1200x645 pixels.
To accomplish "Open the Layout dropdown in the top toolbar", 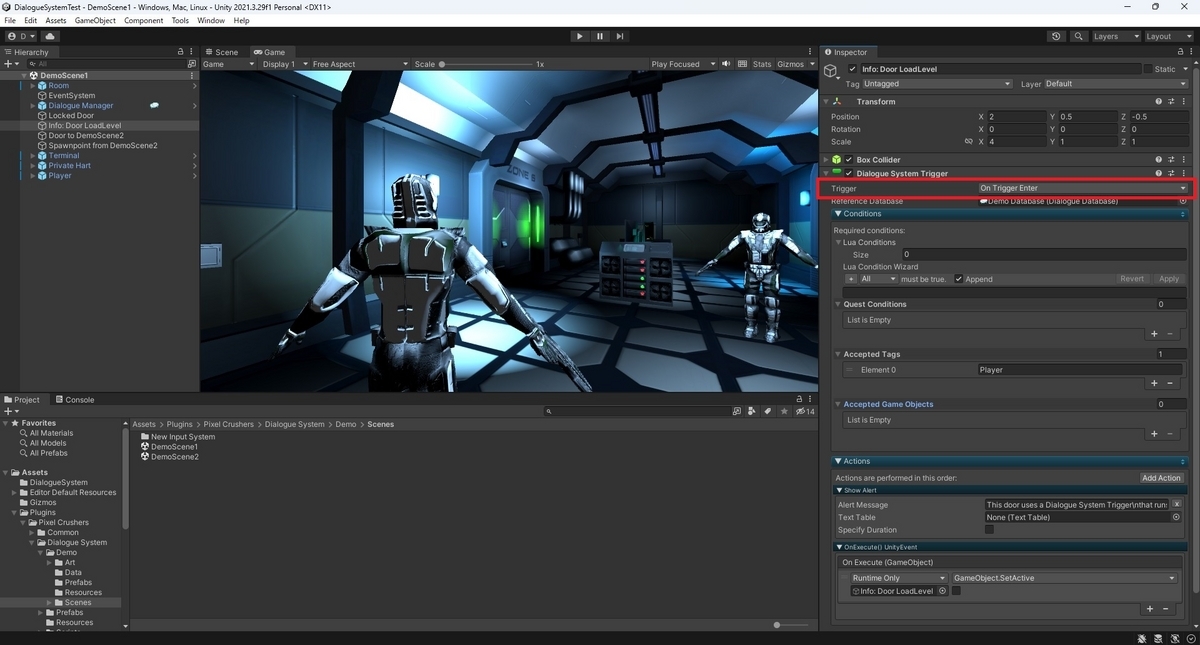I will [1169, 36].
